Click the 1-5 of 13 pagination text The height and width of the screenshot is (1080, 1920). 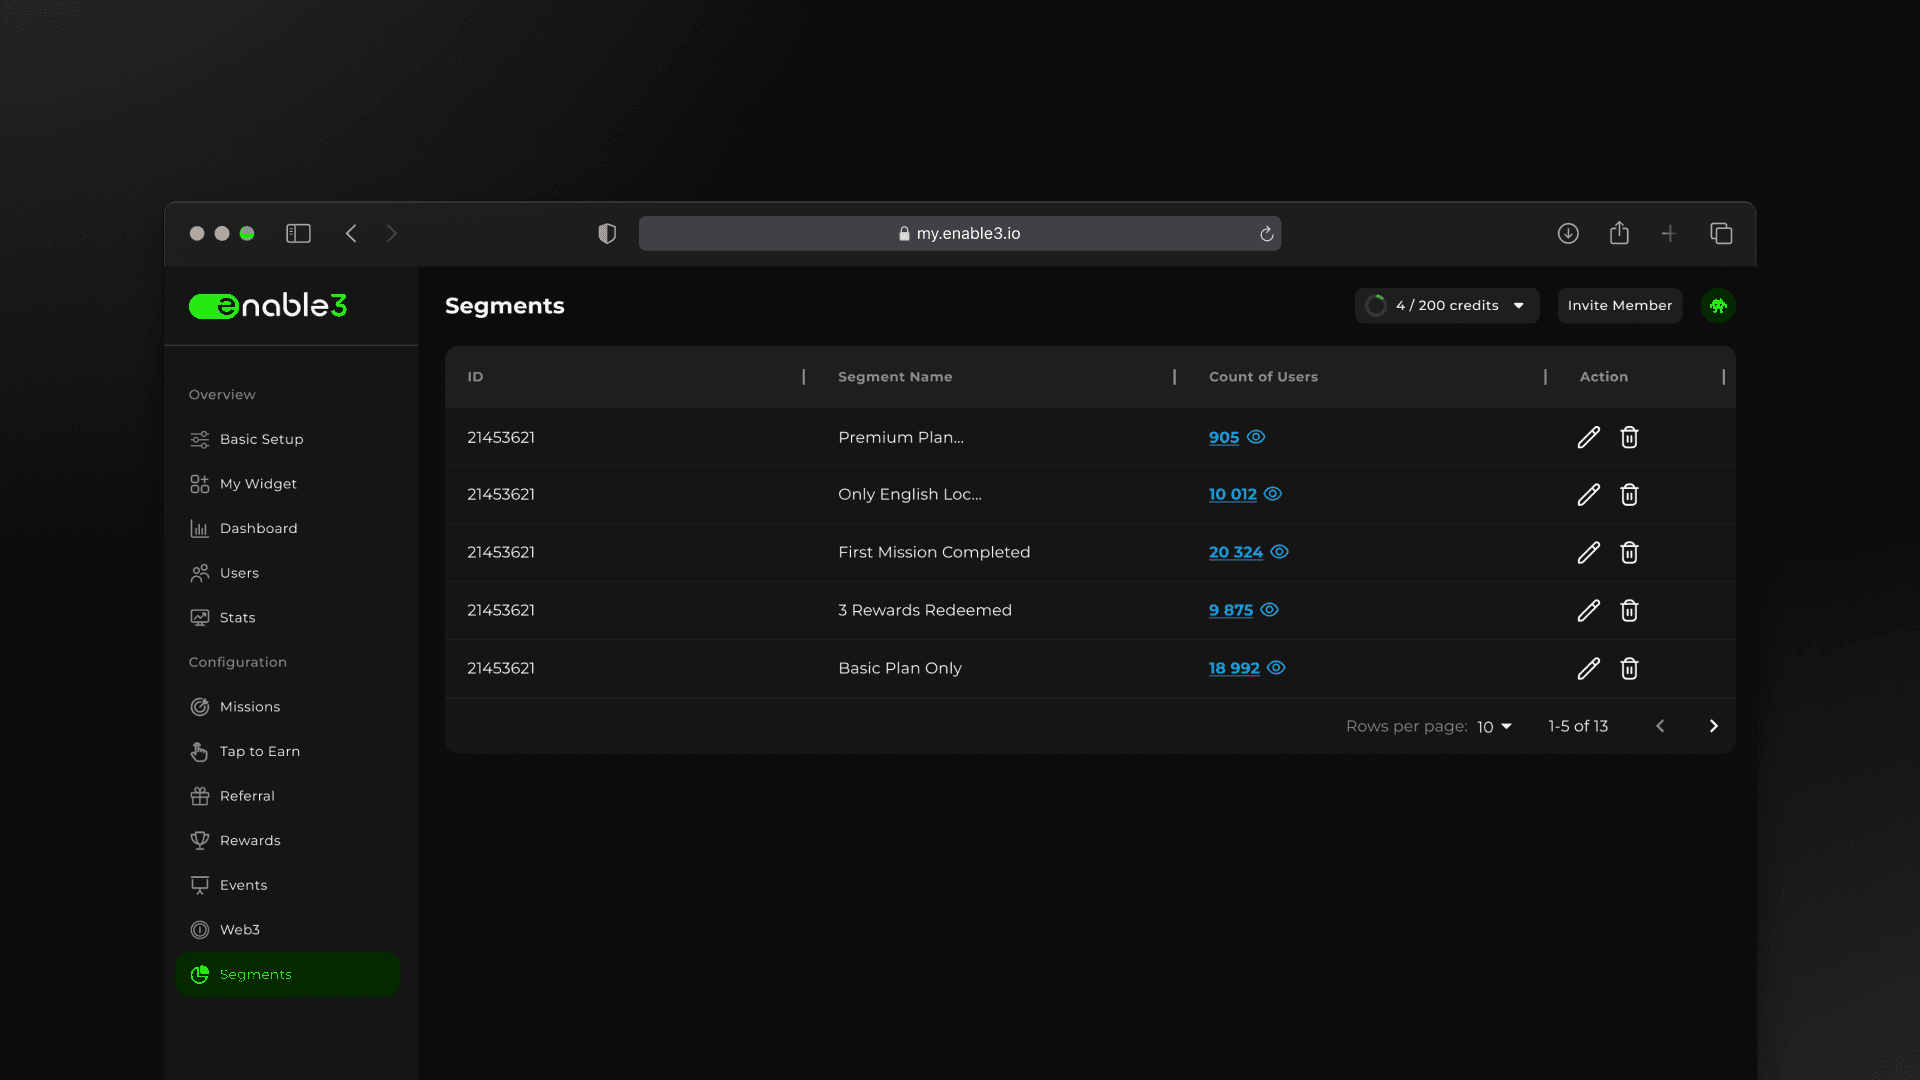coord(1578,727)
